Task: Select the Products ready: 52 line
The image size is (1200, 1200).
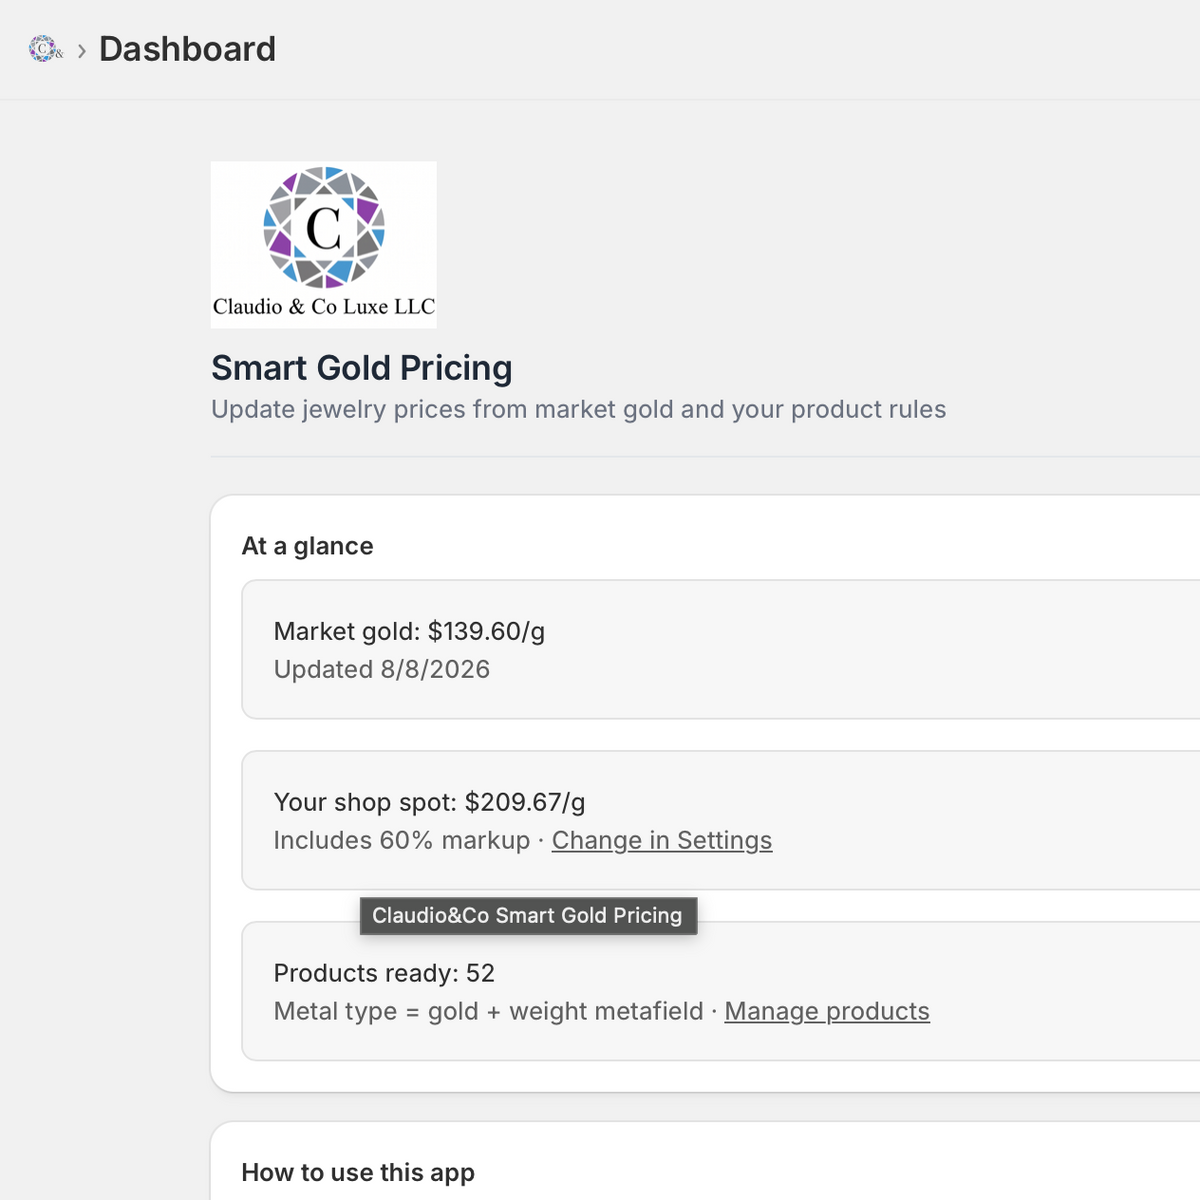Action: (384, 973)
